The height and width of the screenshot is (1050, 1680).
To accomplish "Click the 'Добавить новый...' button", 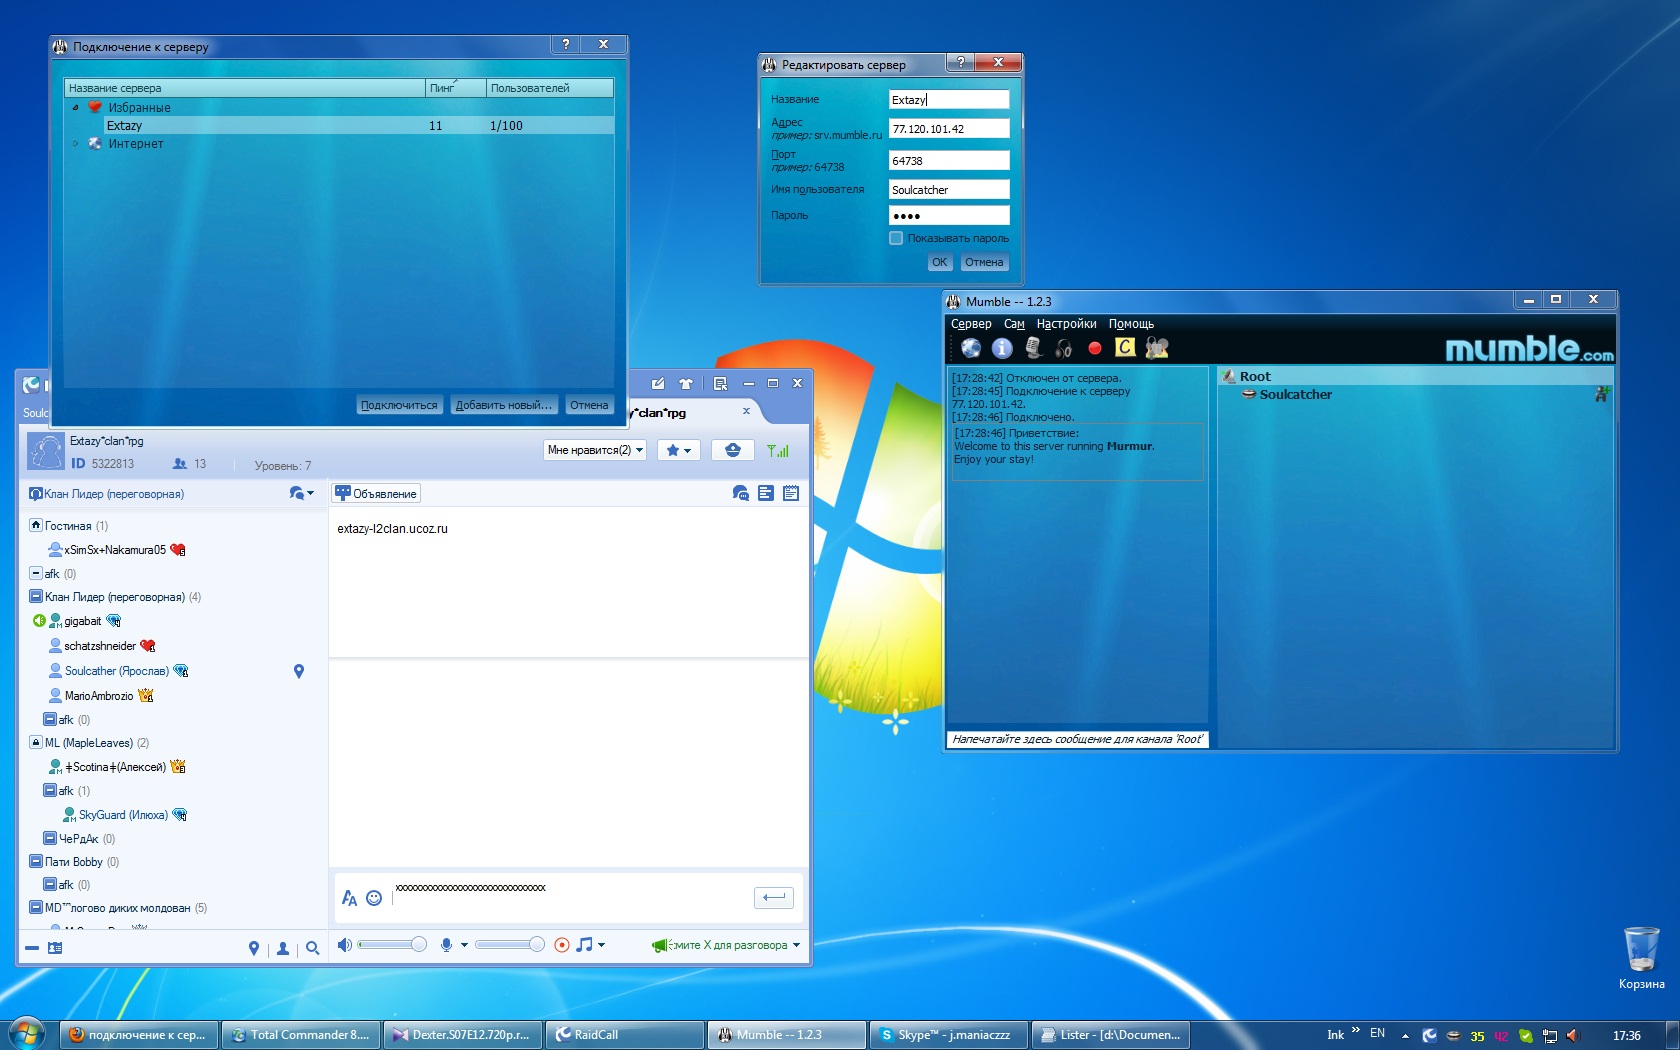I will (x=503, y=405).
